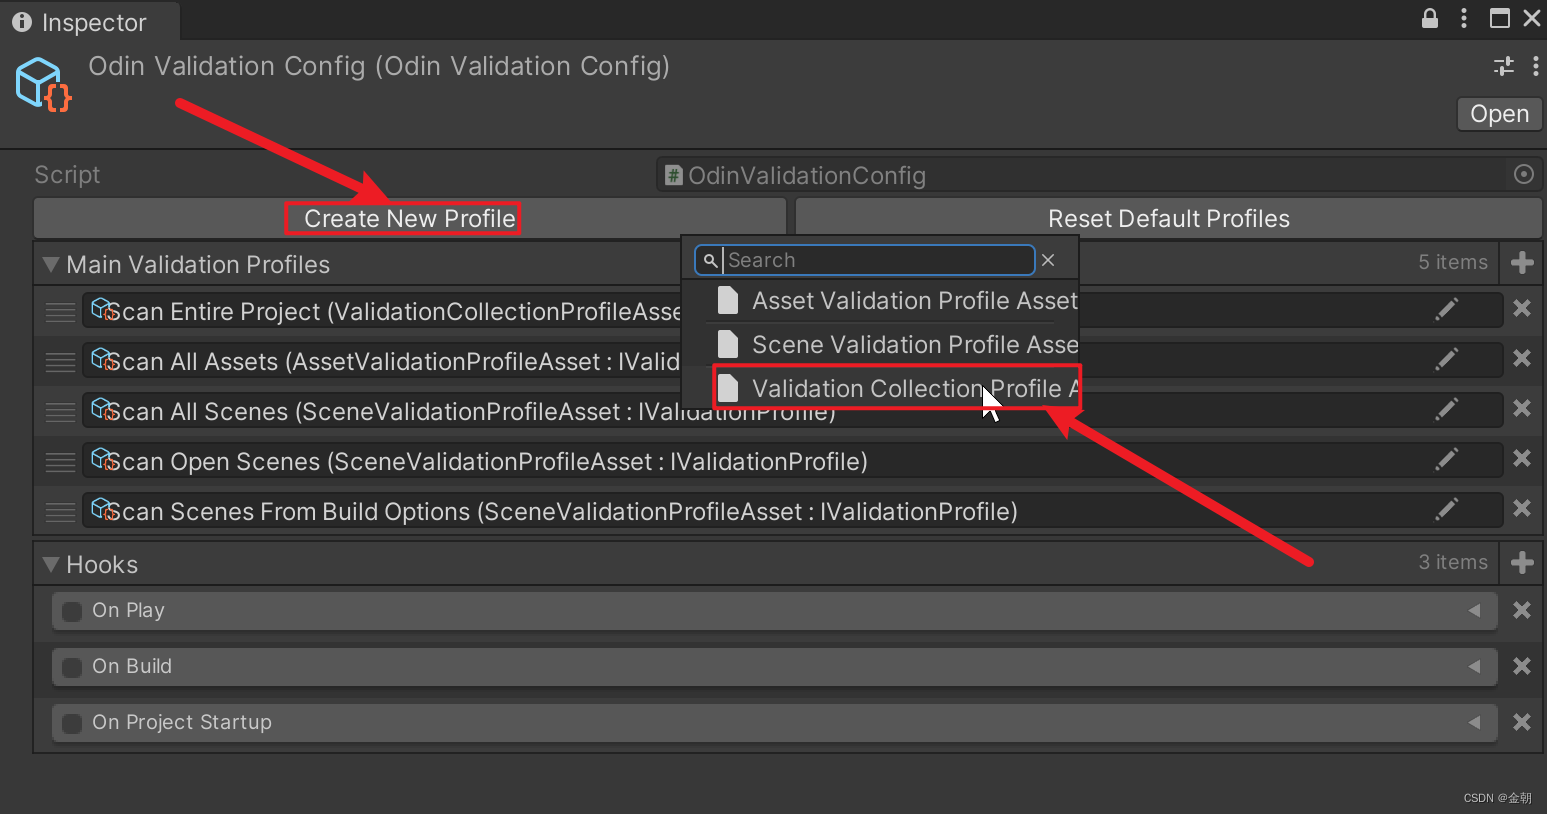Viewport: 1547px width, 814px height.
Task: Enable the On Play hook checkbox
Action: (72, 611)
